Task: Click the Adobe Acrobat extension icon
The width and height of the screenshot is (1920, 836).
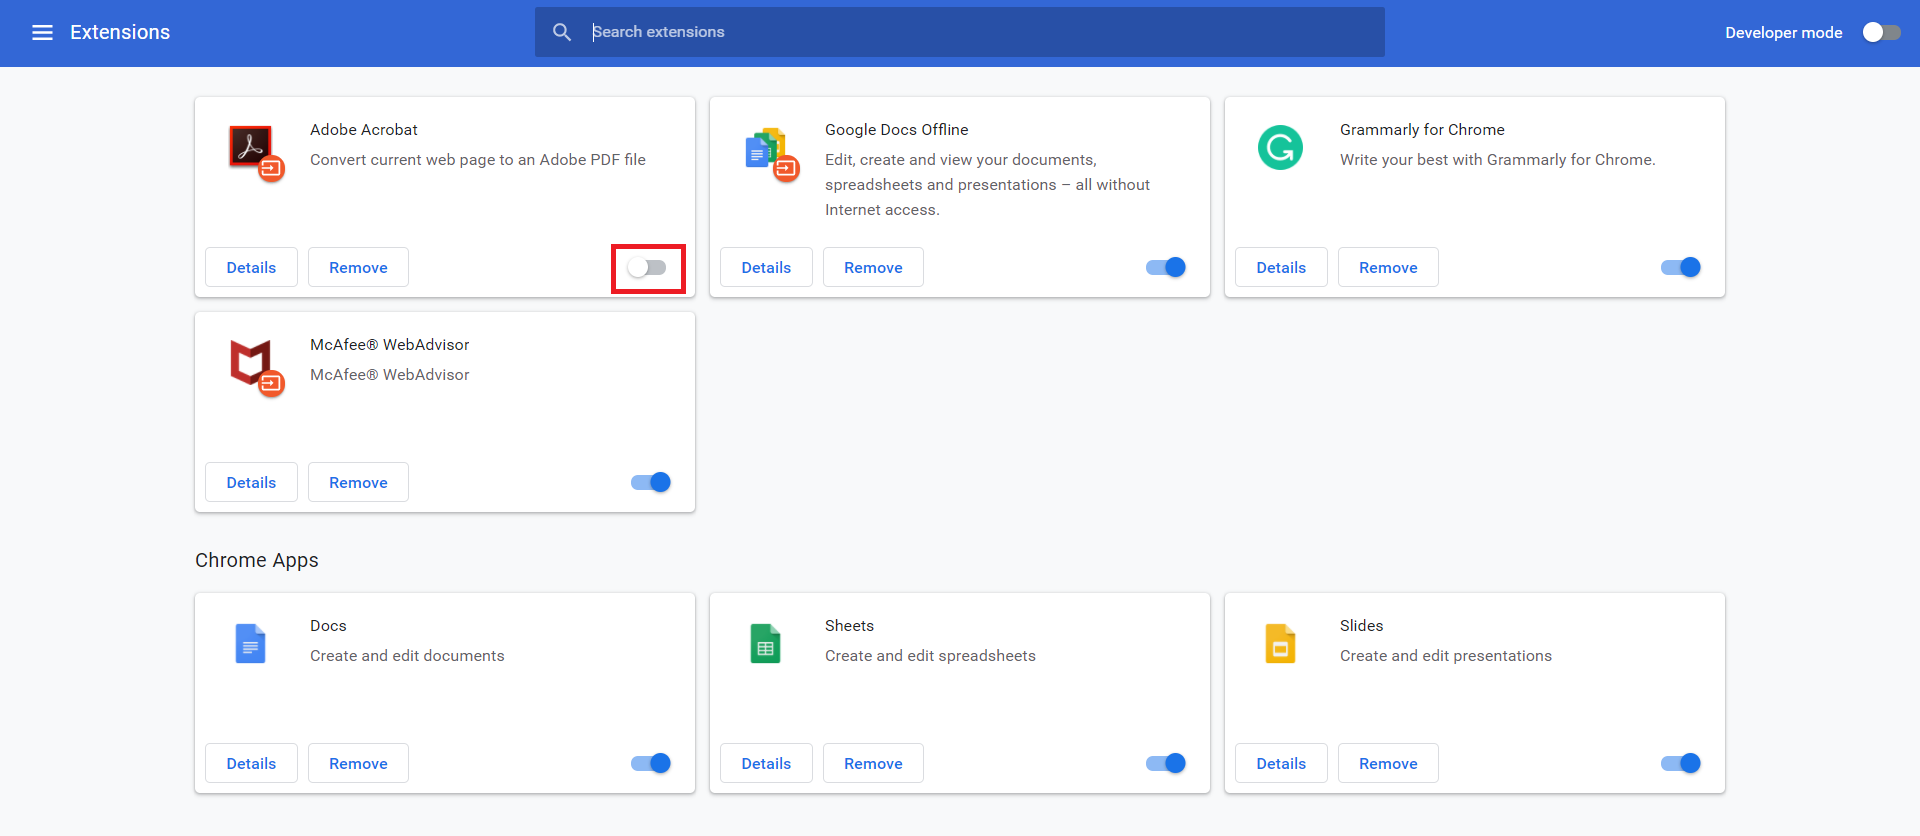Action: point(252,149)
